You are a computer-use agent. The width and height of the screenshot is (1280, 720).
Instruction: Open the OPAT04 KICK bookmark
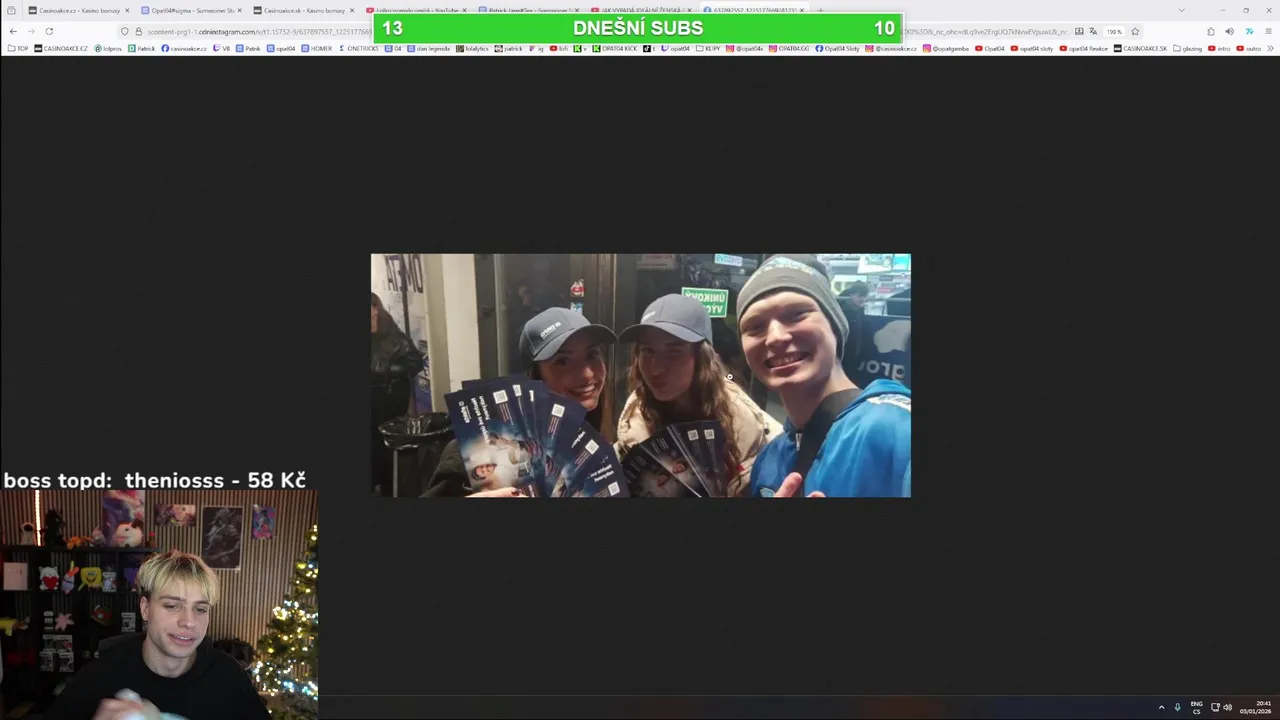coord(615,48)
